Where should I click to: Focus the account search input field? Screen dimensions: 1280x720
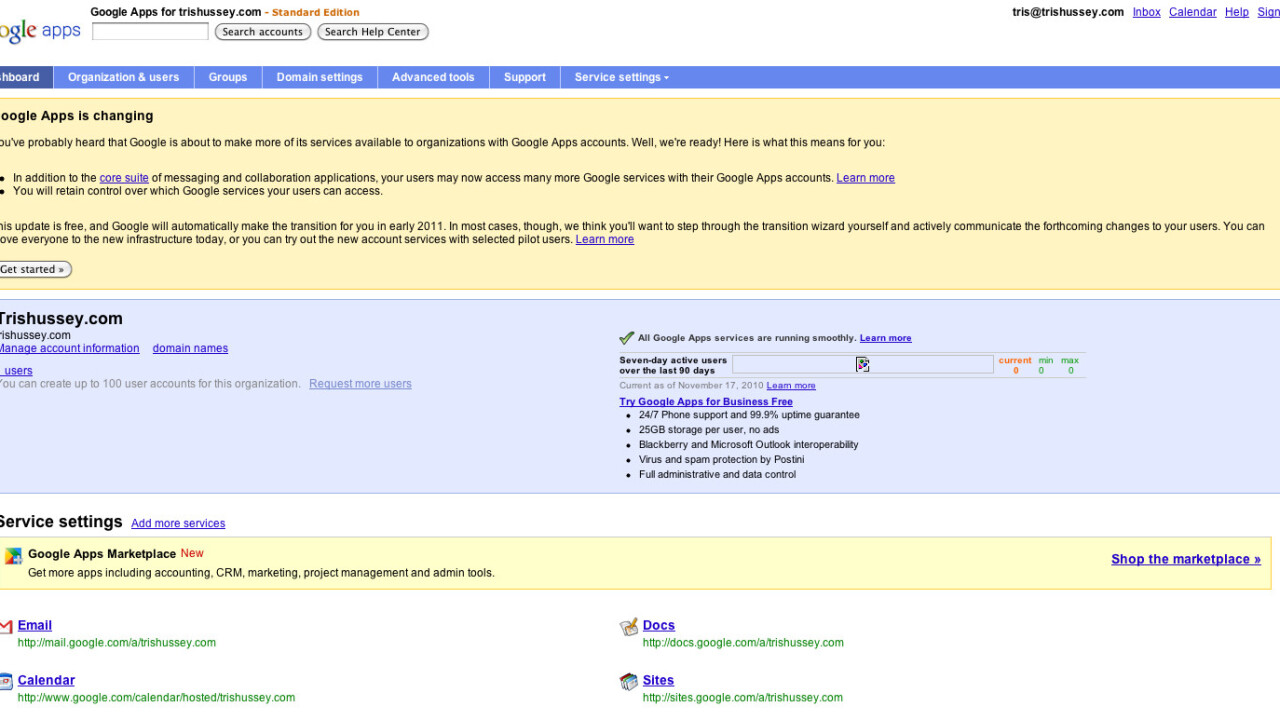click(150, 32)
